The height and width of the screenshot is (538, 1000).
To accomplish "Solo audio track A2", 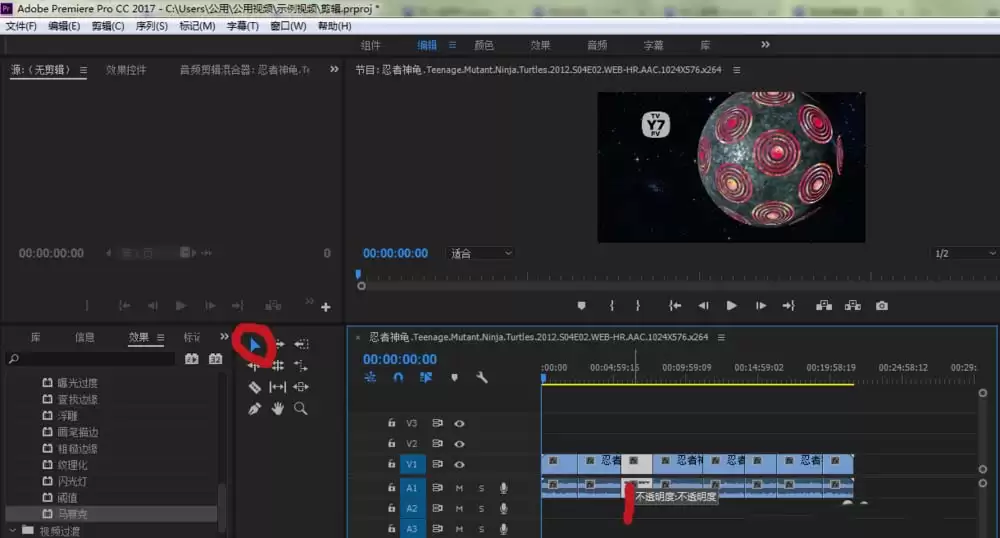I will coord(481,508).
